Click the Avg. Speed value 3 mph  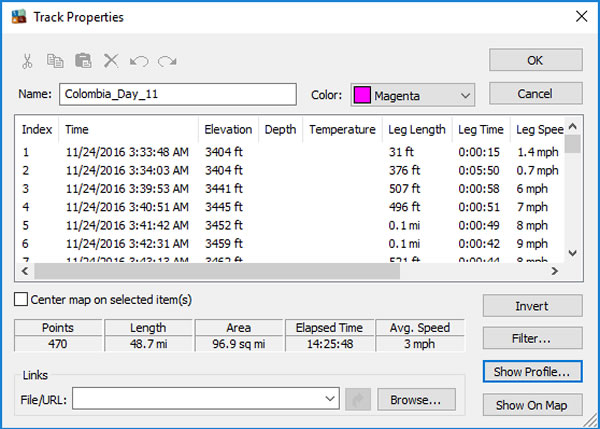(x=420, y=344)
